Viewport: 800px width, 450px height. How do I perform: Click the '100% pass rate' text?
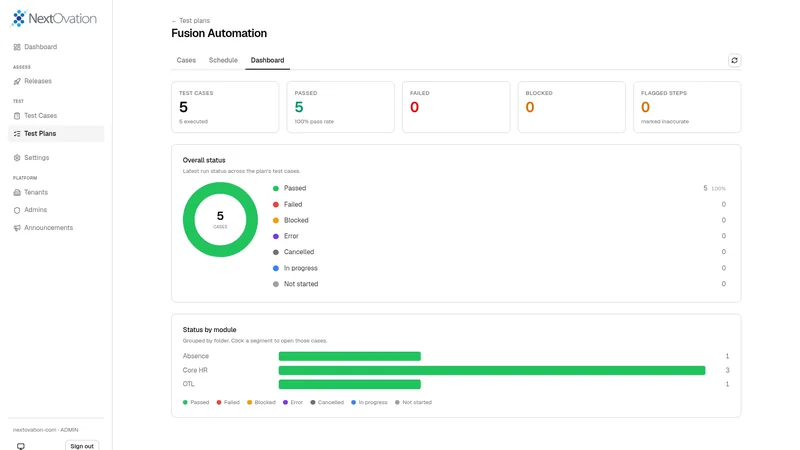tap(314, 121)
